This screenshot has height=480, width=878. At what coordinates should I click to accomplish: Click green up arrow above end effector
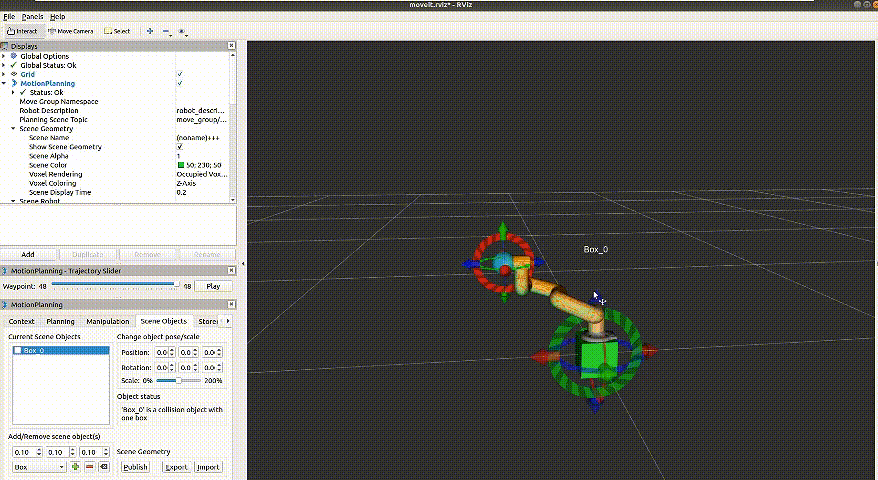[503, 230]
